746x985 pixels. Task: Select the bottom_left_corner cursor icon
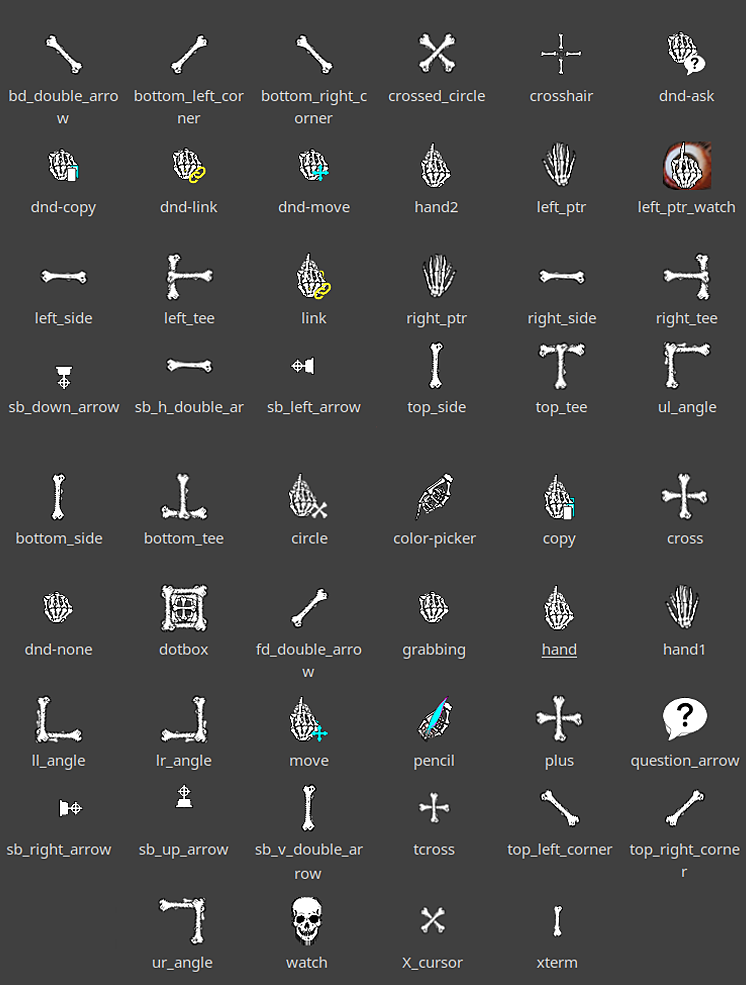(189, 54)
